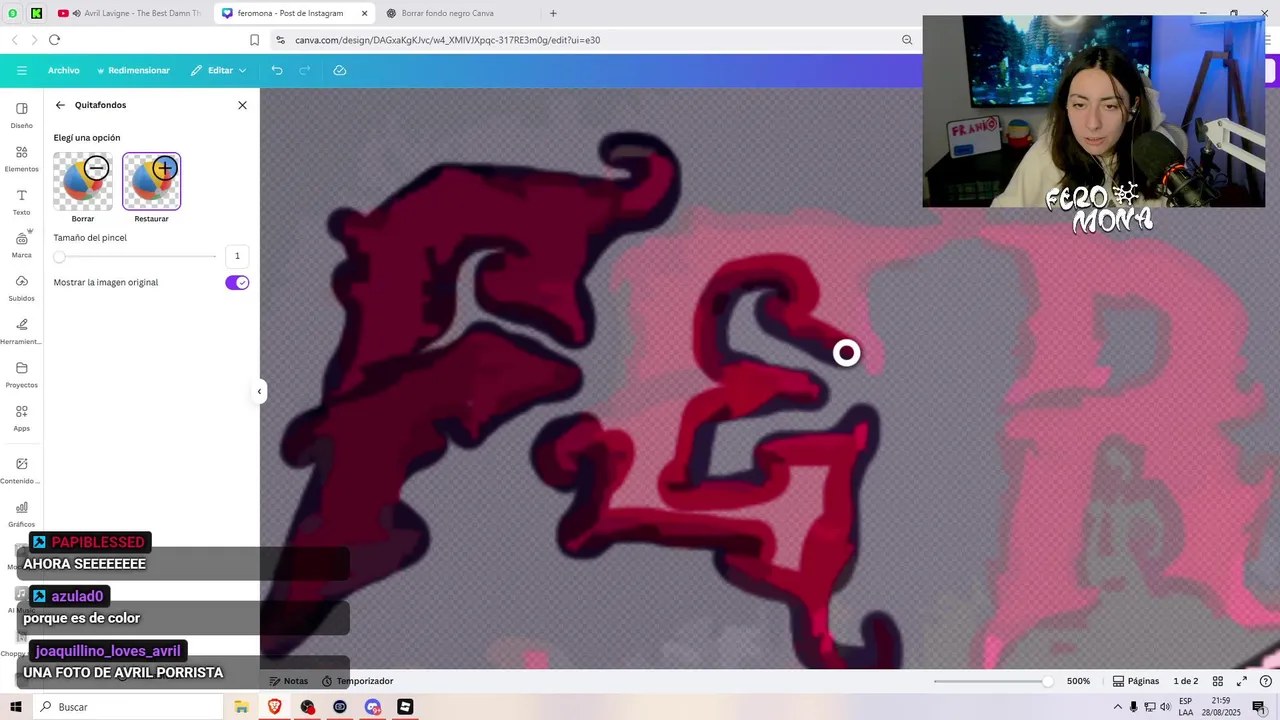Adjust the Tamaño del pincel slider

point(135,257)
